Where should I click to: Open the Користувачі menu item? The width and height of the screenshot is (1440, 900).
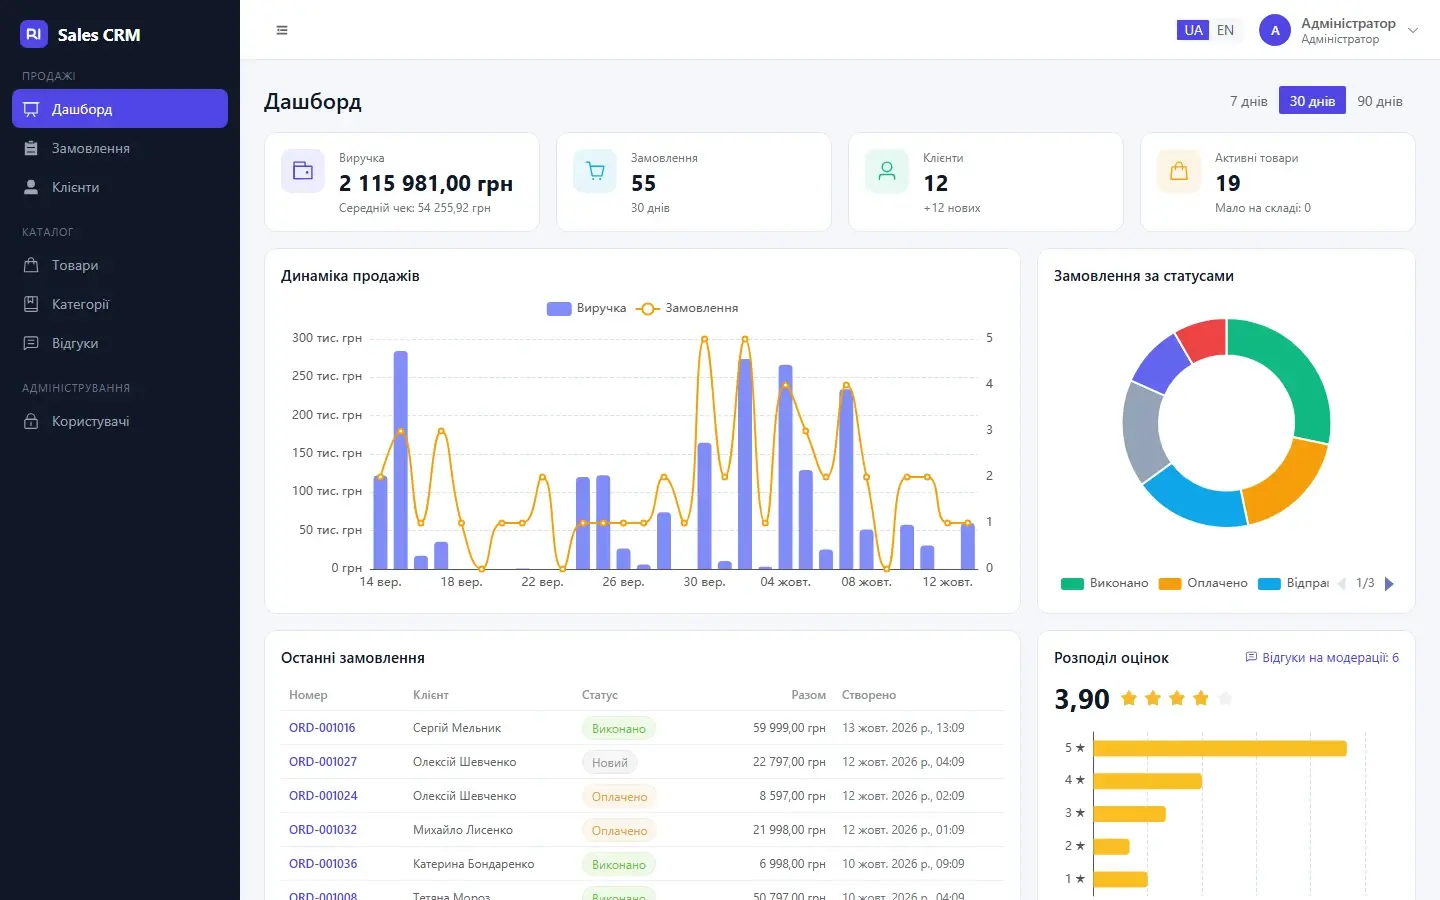point(120,421)
